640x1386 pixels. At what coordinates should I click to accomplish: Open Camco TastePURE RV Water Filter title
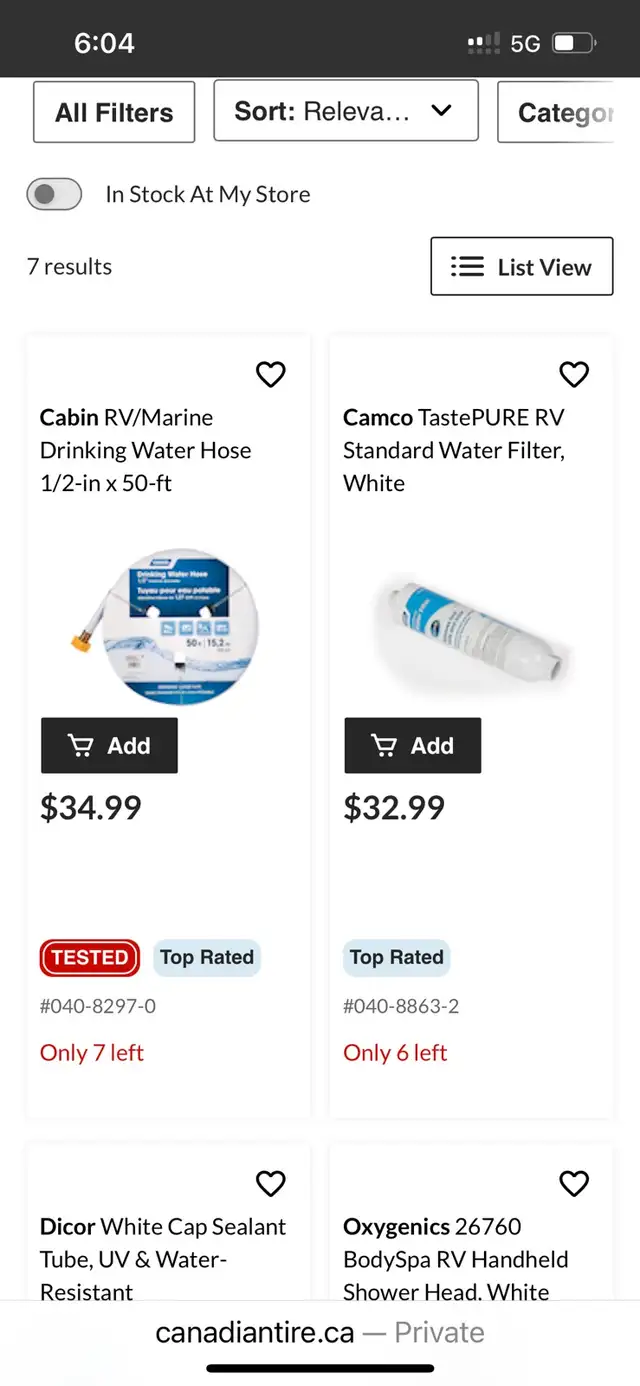tap(454, 450)
